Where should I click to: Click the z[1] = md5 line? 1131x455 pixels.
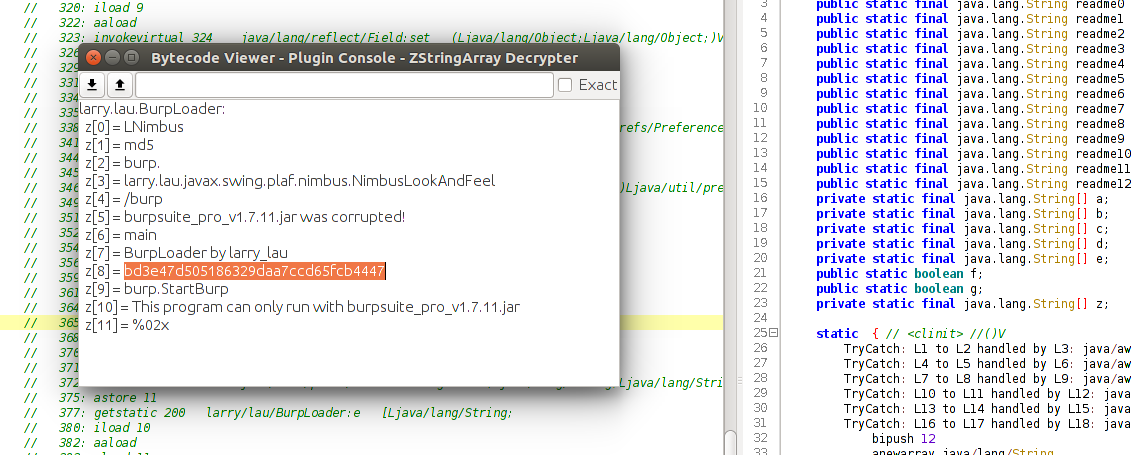tap(119, 145)
